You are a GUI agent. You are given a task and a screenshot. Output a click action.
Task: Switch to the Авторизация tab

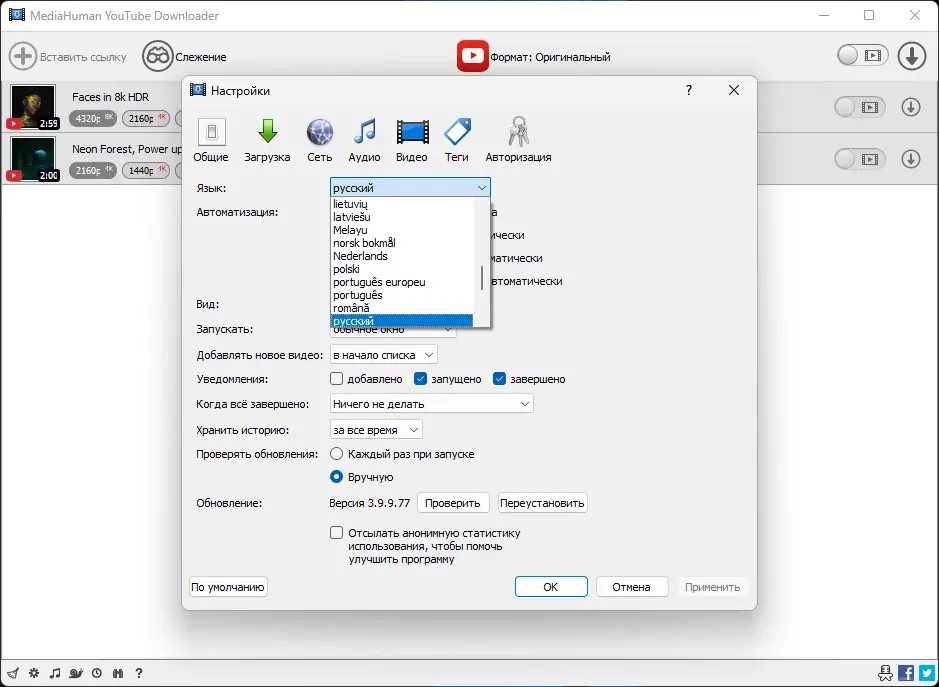[519, 140]
